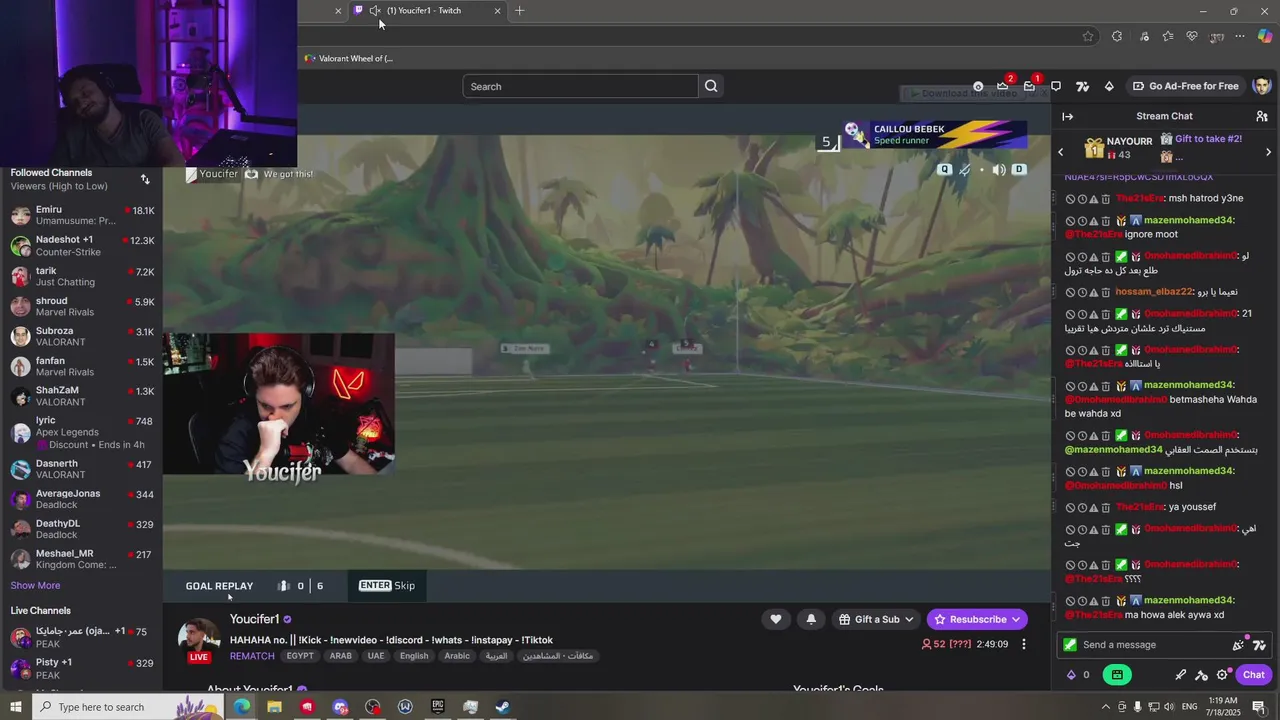Bookmark this page with the star icon

tap(1087, 36)
